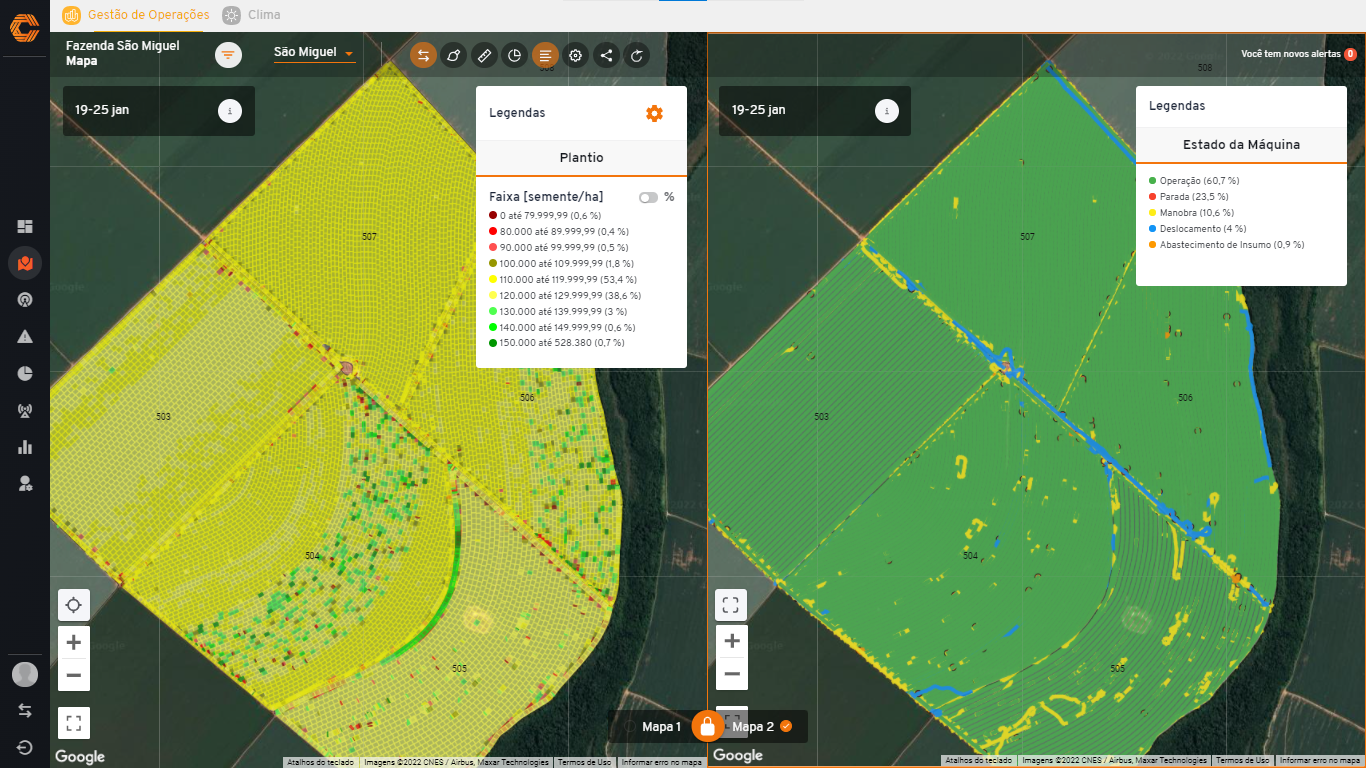Image resolution: width=1366 pixels, height=768 pixels.
Task: Toggle the compare maps swap tool
Action: point(423,56)
